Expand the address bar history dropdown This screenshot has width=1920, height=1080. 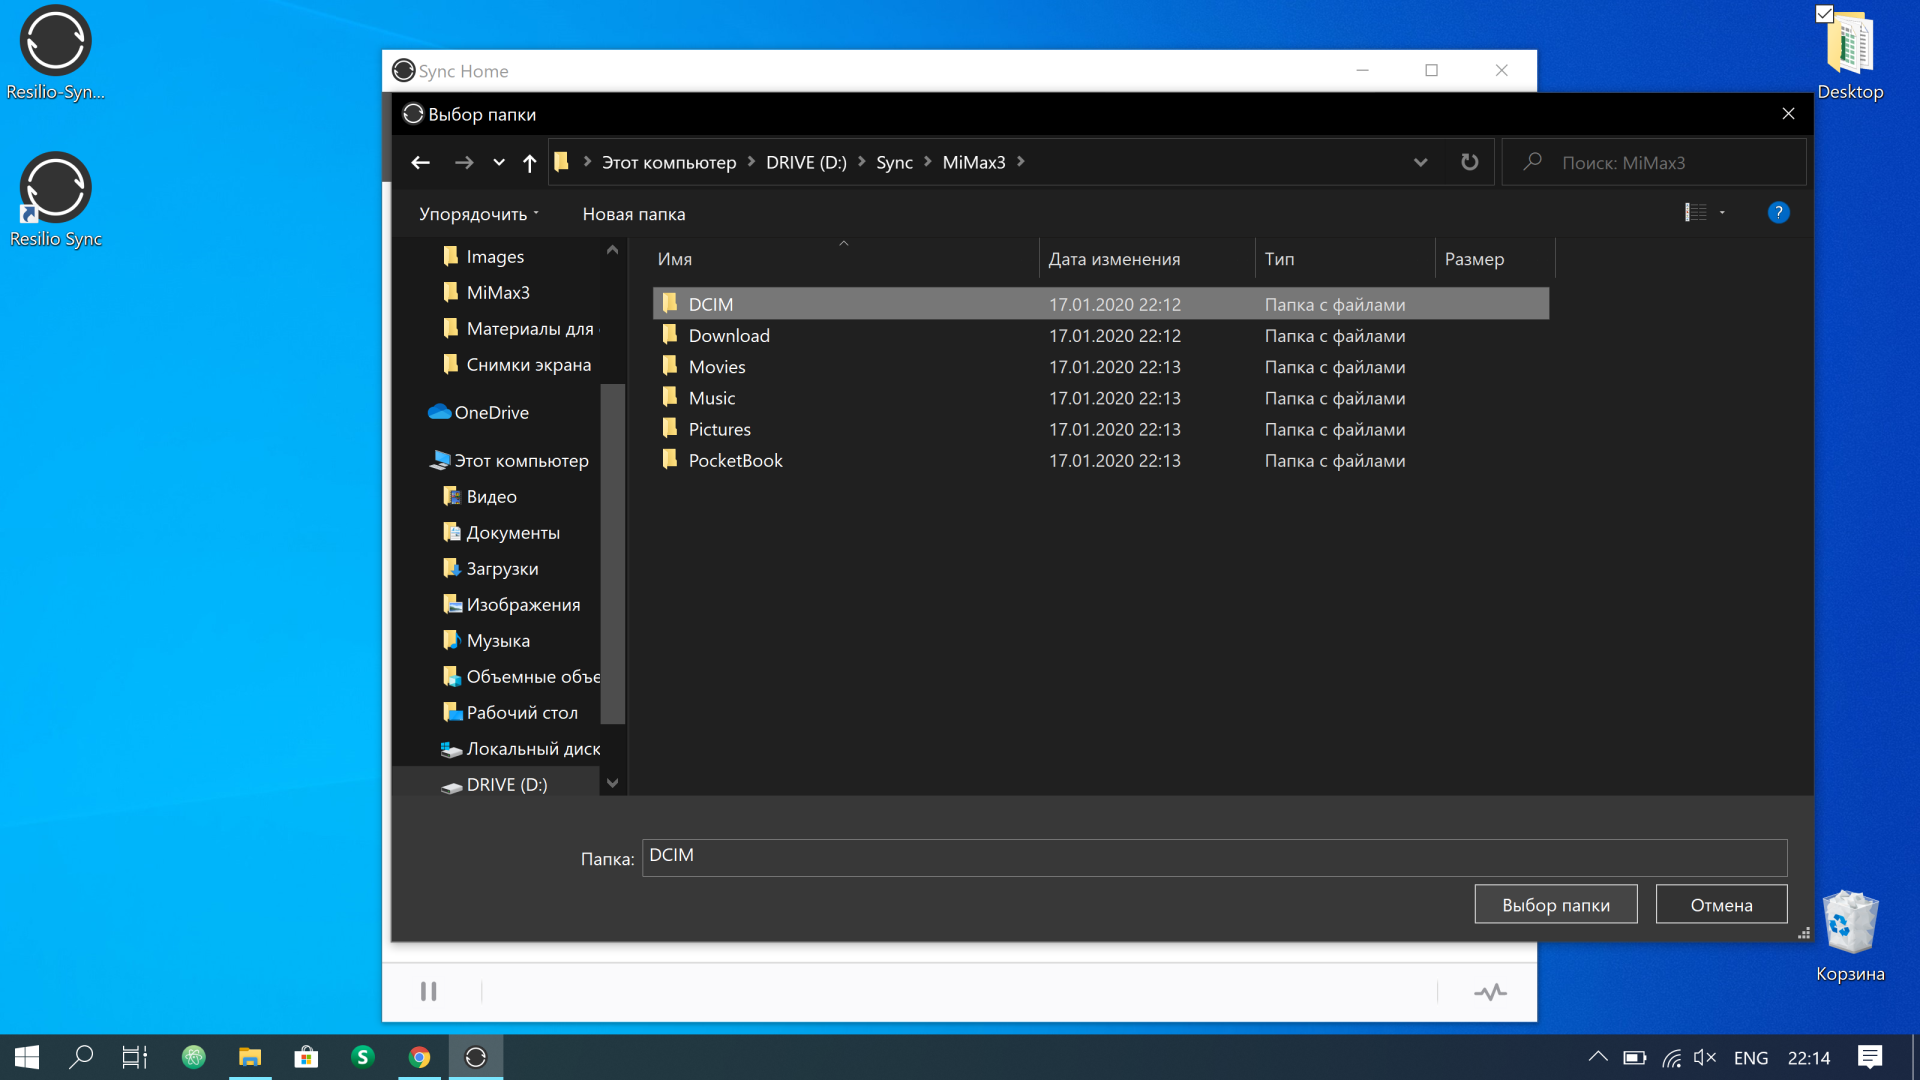[1420, 162]
